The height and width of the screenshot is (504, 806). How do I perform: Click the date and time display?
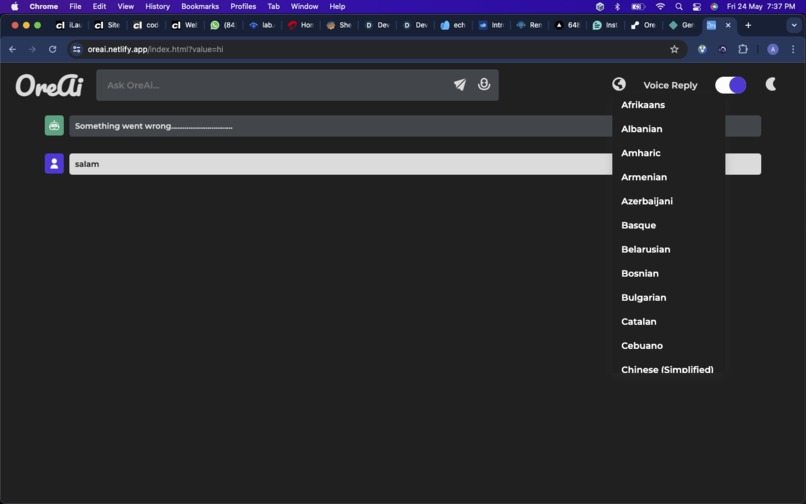point(761,7)
